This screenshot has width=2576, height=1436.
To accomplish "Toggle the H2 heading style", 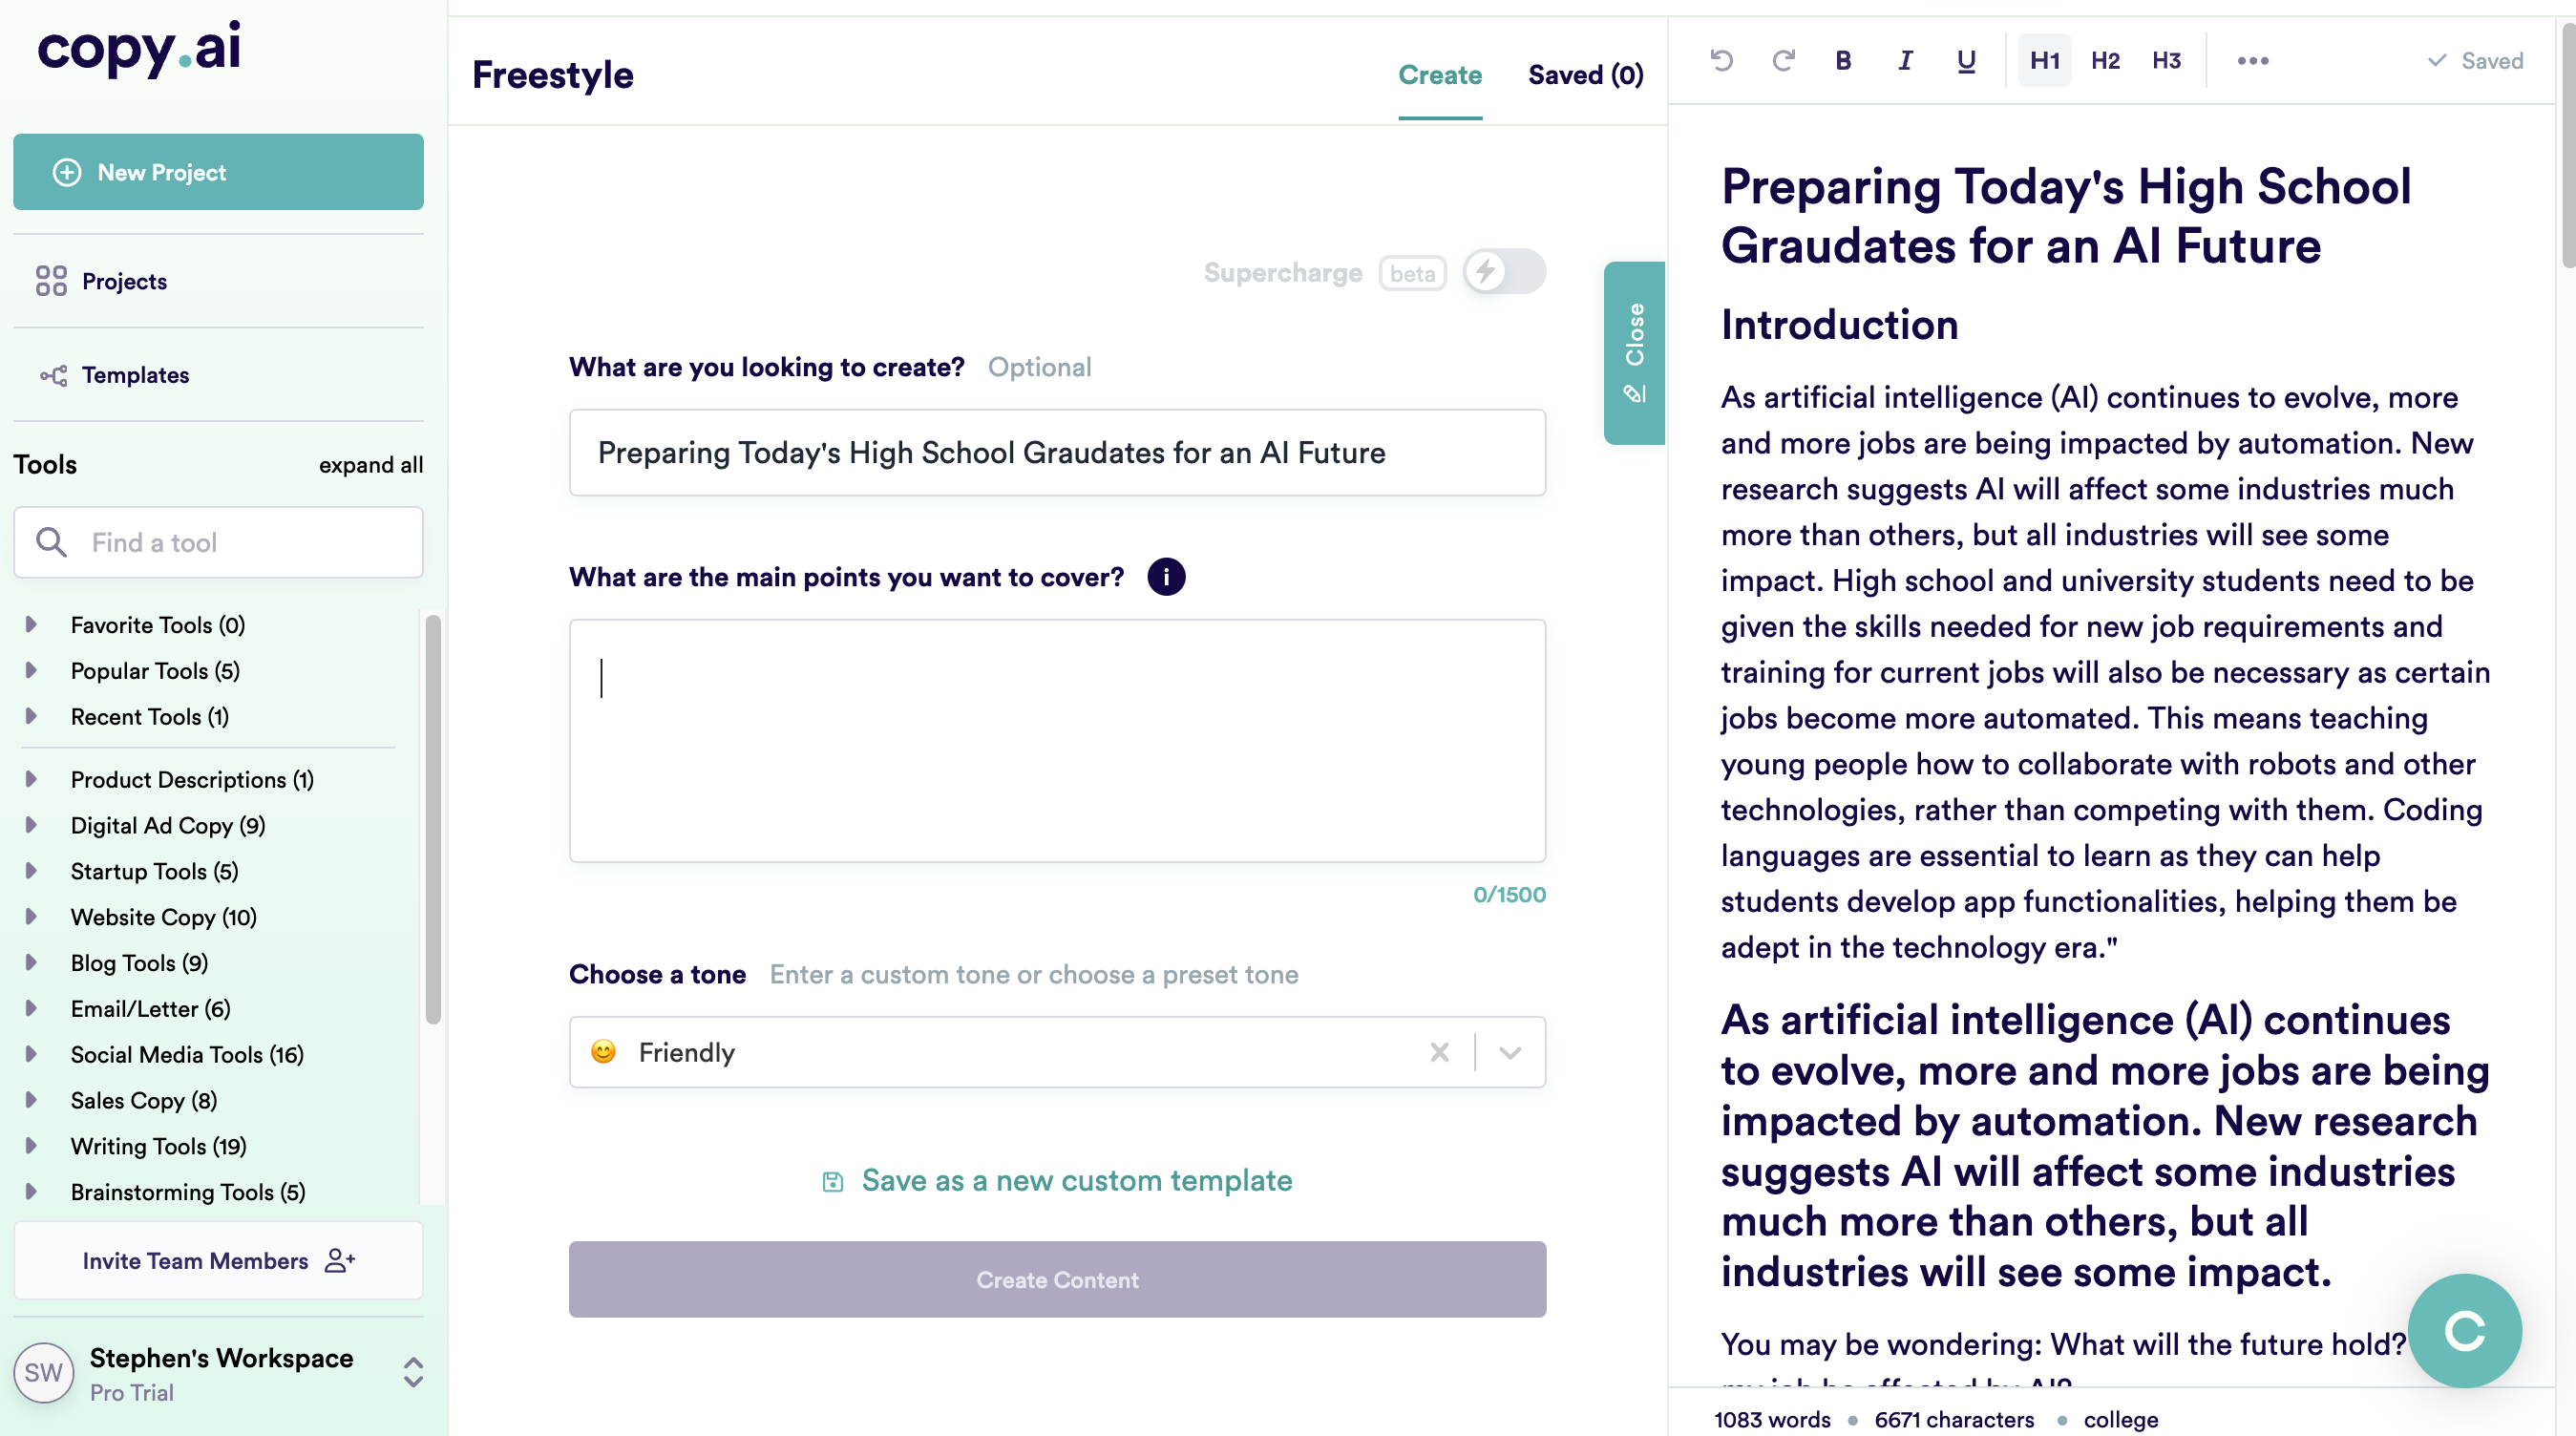I will [2105, 61].
